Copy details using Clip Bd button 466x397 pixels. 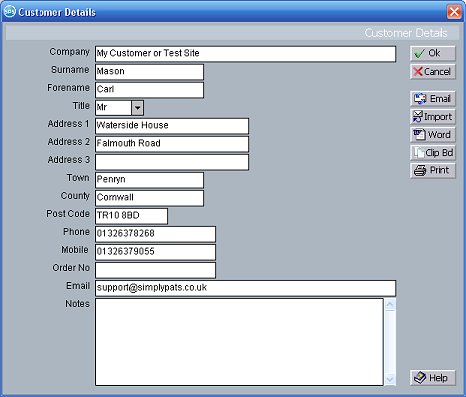pos(433,153)
